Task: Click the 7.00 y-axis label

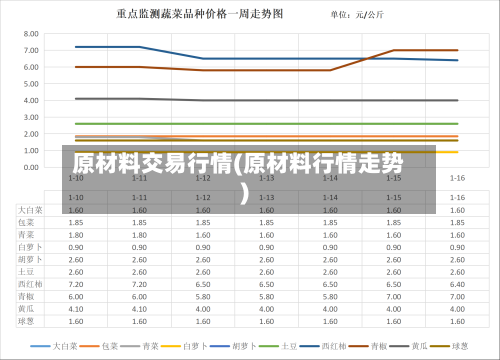Action: click(31, 50)
